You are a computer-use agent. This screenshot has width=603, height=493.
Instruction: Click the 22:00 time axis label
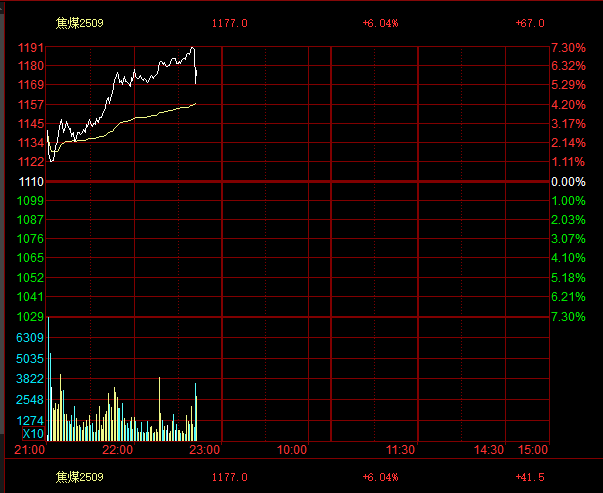coord(117,450)
